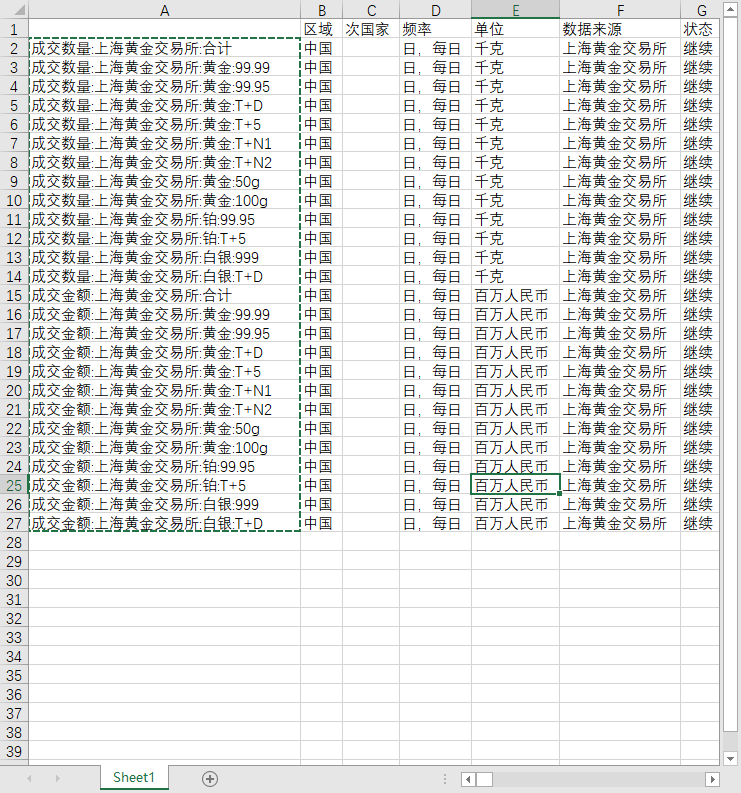The width and height of the screenshot is (741, 793).
Task: Select row 39 header
Action: click(14, 752)
